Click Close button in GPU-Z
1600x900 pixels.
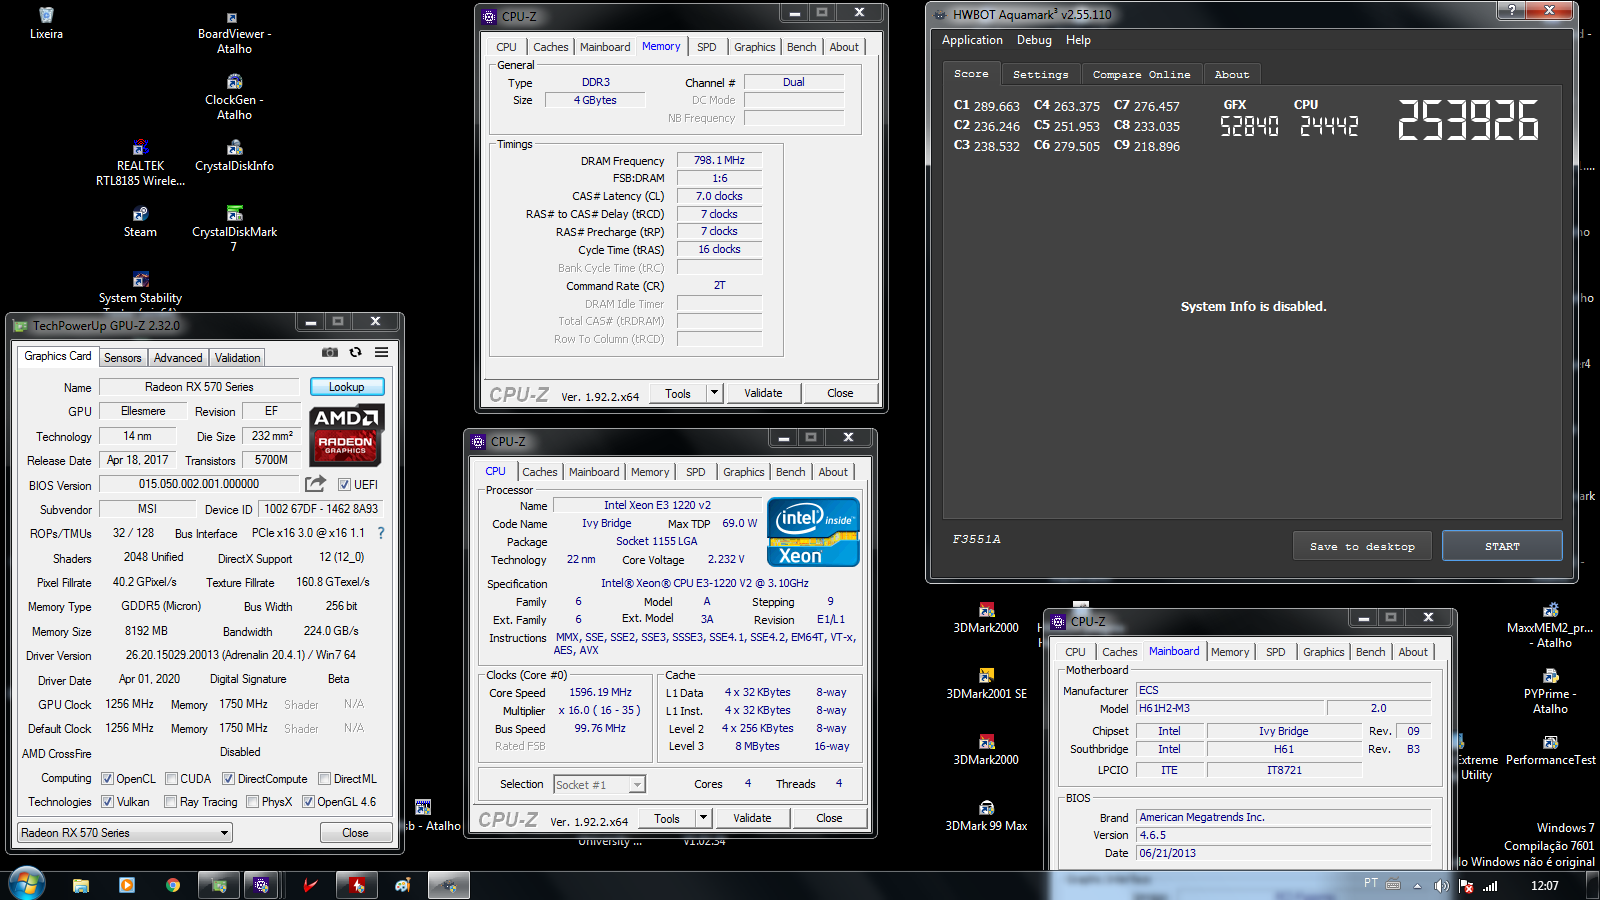(x=355, y=833)
